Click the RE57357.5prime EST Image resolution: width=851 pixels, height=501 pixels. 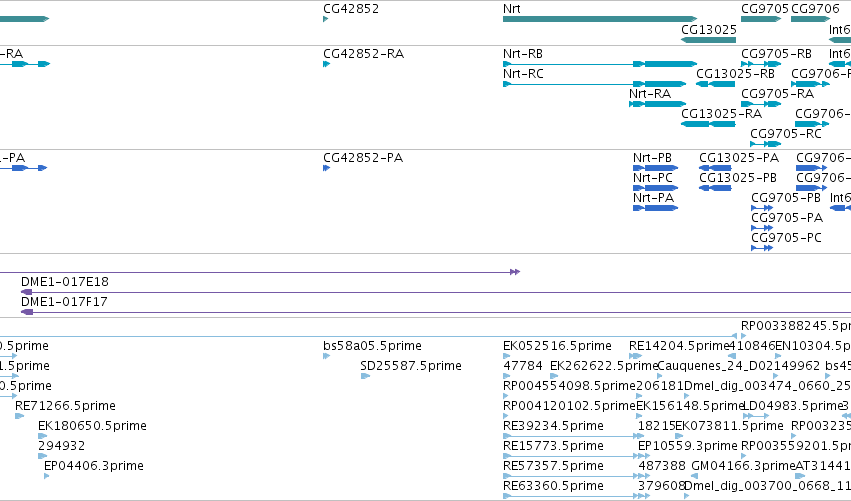(576, 477)
